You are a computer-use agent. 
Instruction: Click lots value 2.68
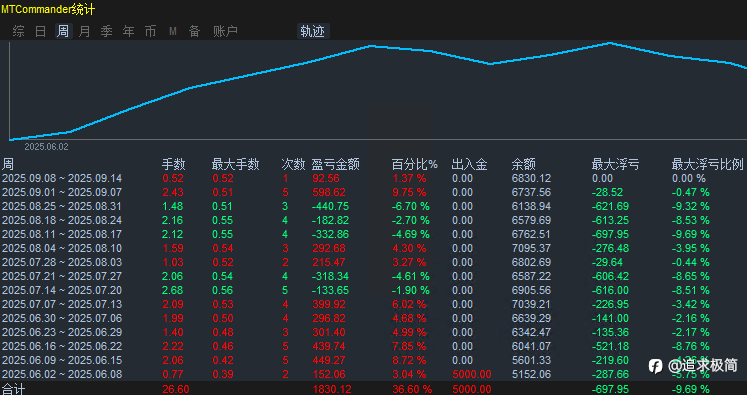pos(172,290)
